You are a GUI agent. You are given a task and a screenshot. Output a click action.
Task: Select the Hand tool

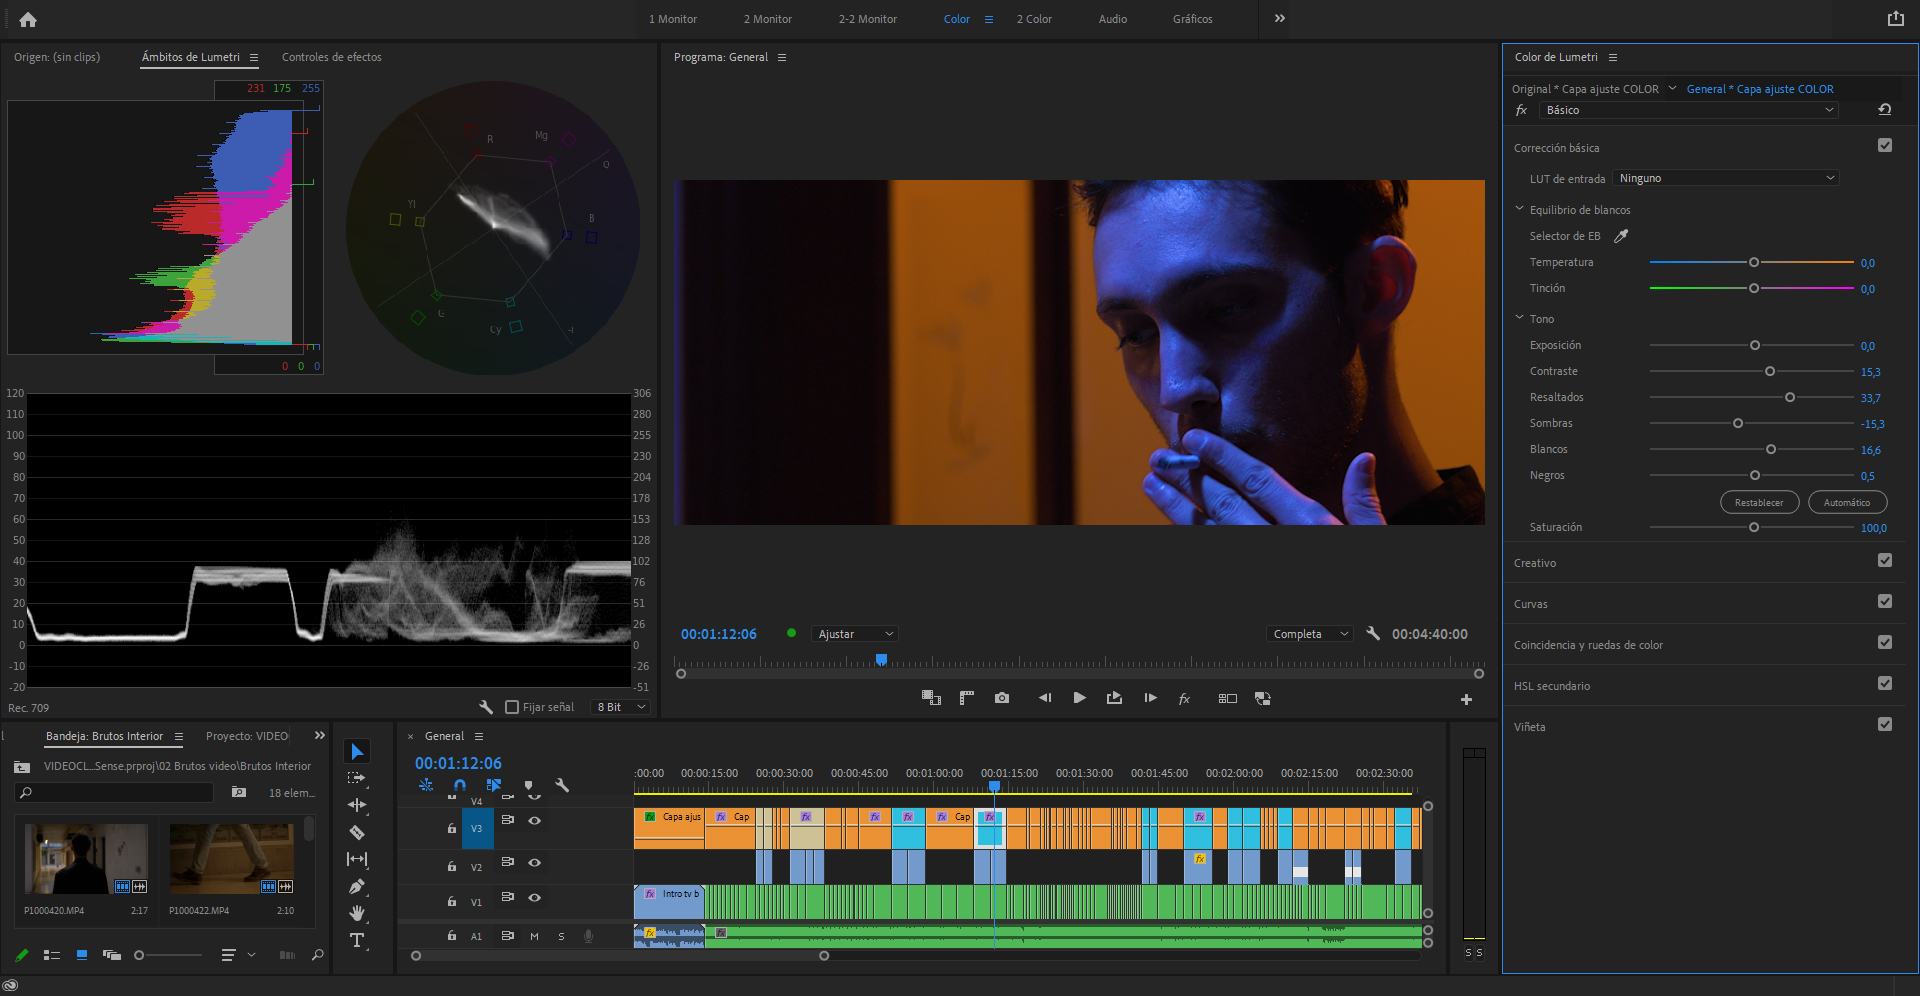(357, 913)
